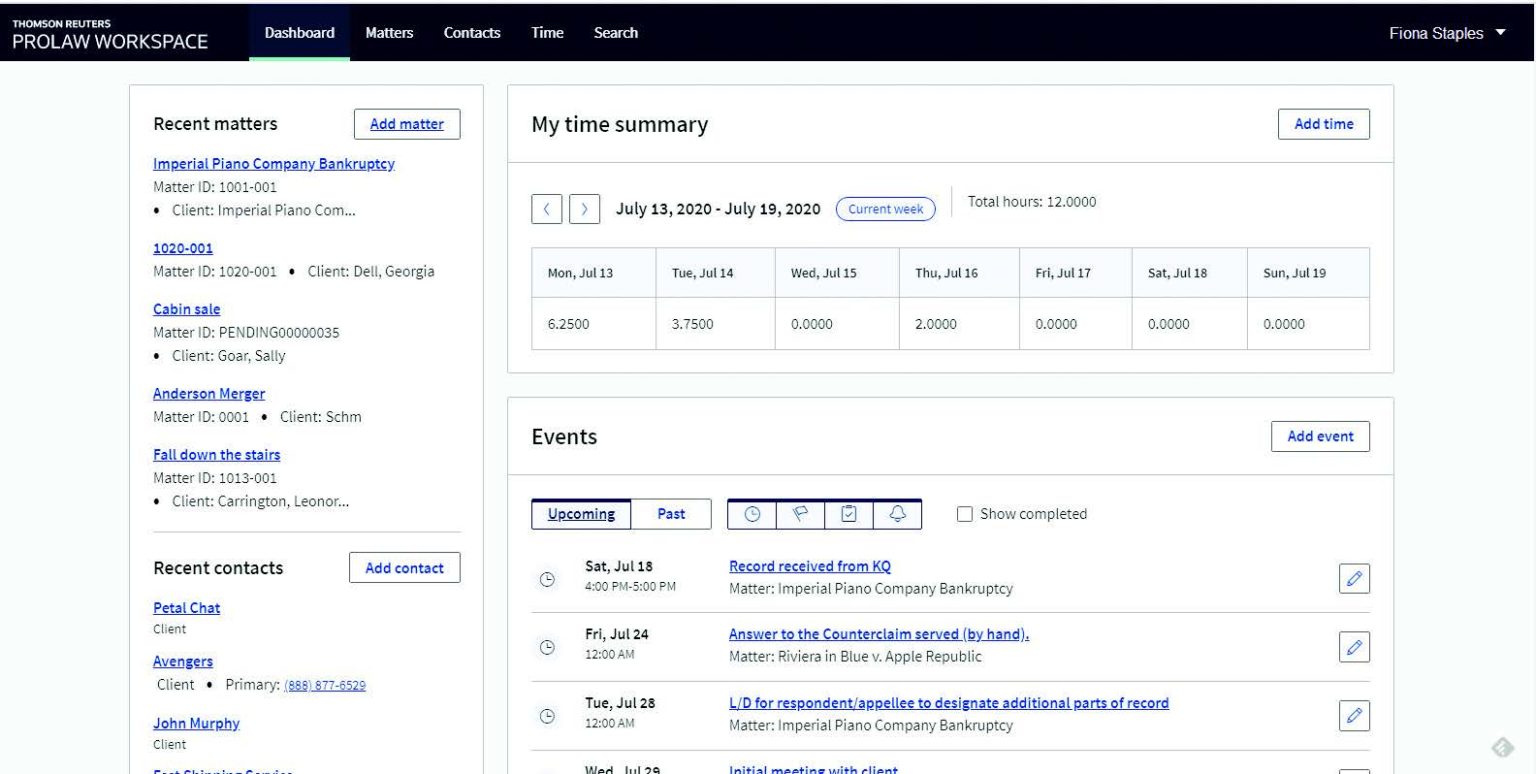Switch event view to Past

point(671,513)
